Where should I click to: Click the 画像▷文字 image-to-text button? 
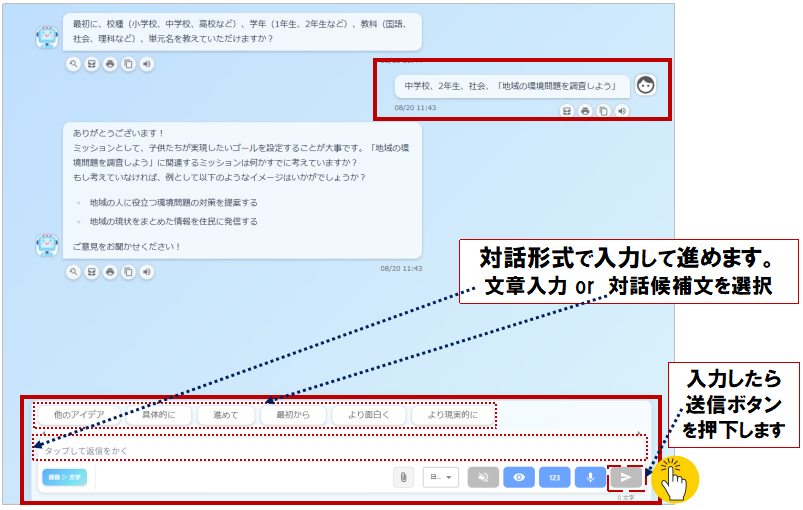pos(64,478)
